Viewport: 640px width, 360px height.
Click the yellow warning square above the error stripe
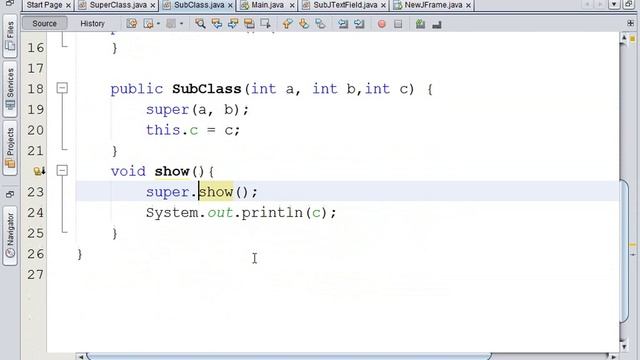(632, 39)
